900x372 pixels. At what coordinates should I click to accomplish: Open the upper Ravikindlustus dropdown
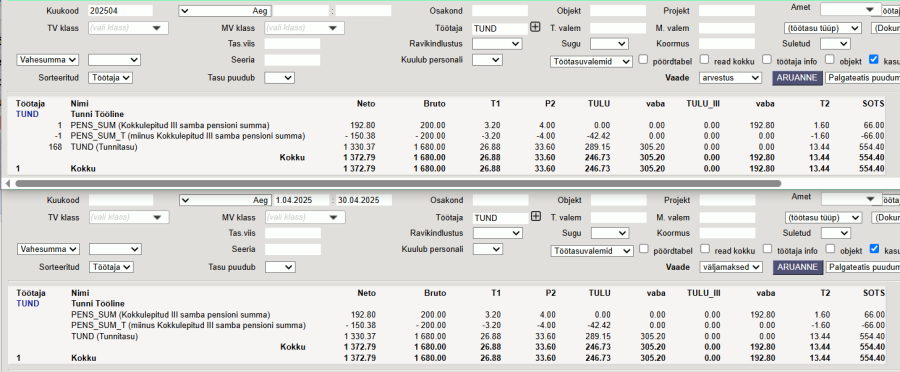tap(496, 44)
